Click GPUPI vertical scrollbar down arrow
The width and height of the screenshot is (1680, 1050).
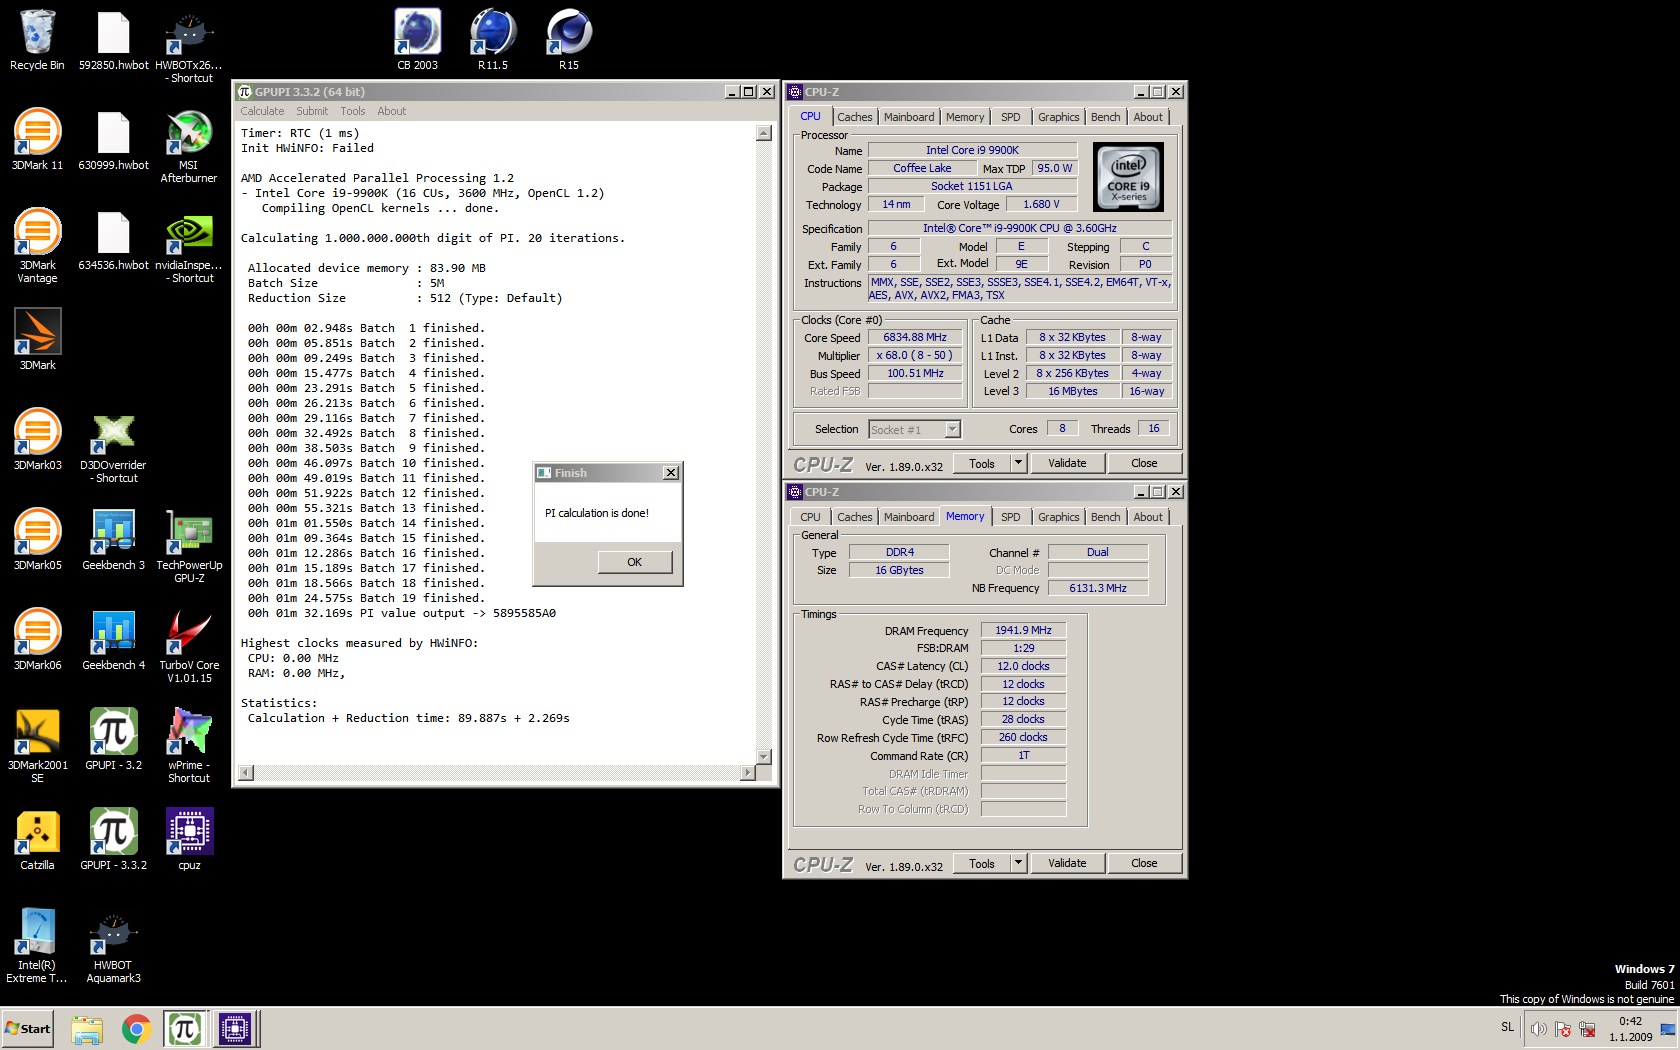pos(764,757)
